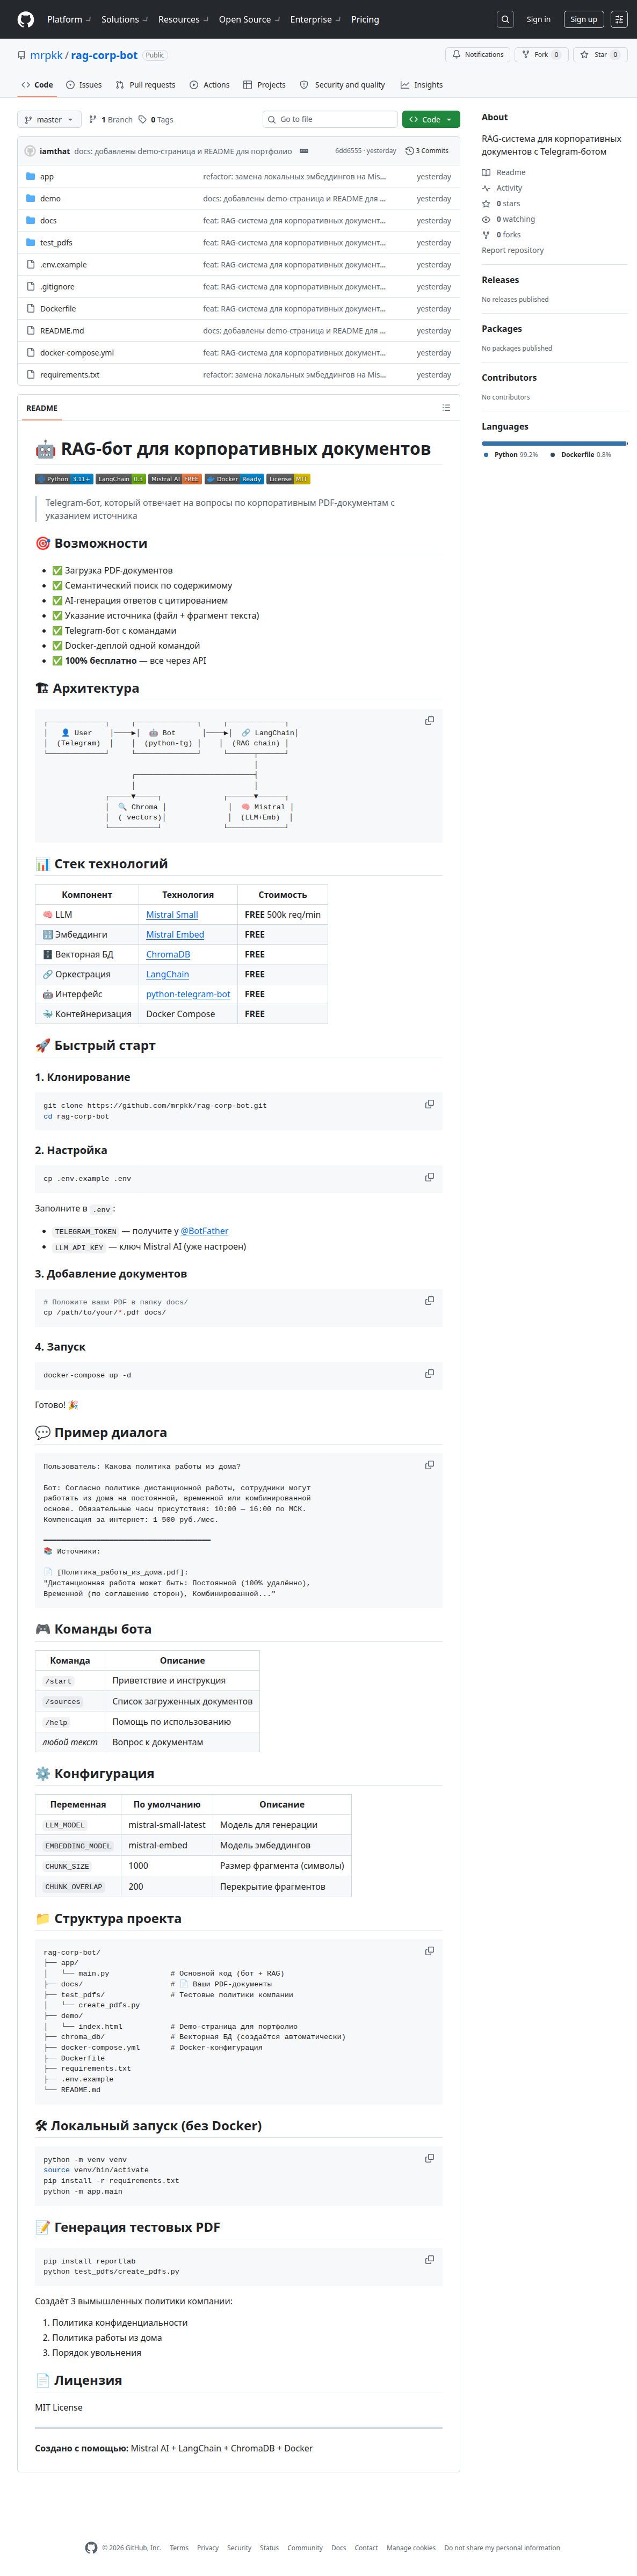Switch to the Issues tab
Image resolution: width=637 pixels, height=2576 pixels.
point(84,85)
